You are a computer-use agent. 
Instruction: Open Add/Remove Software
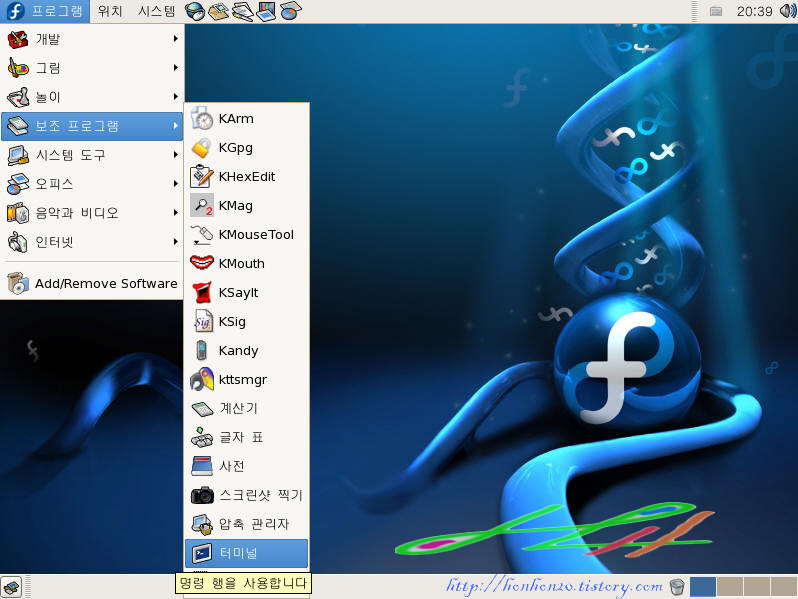click(92, 283)
